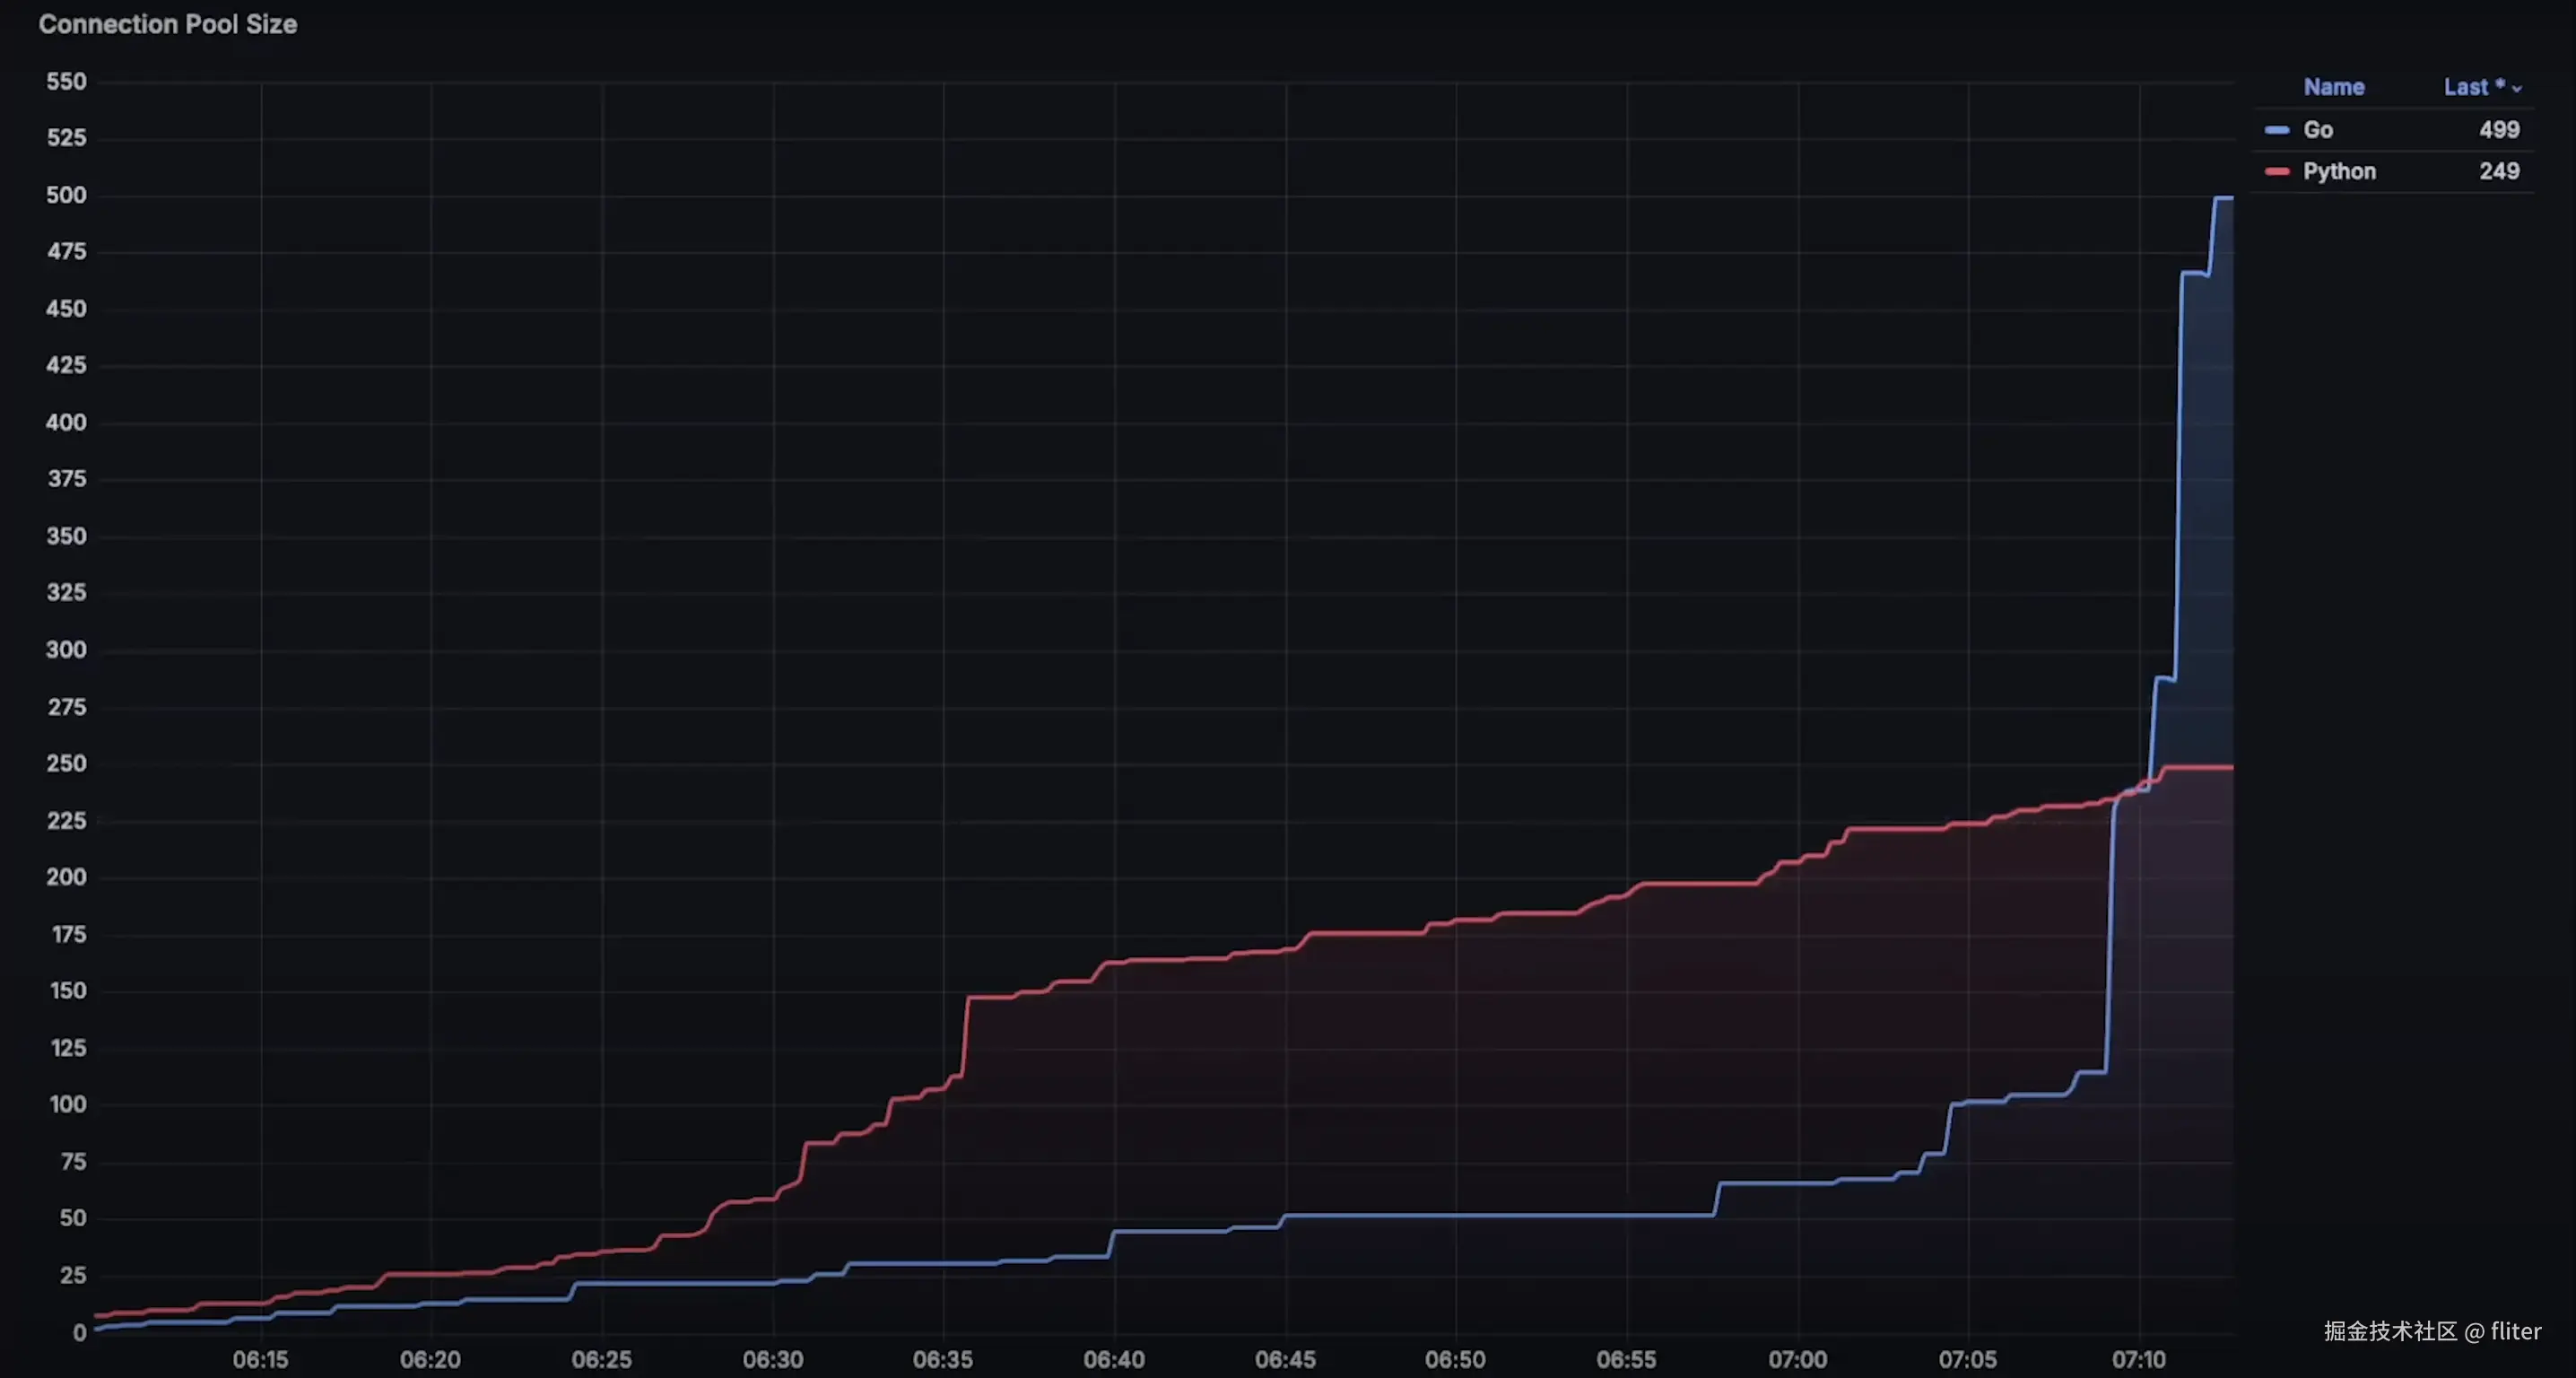This screenshot has height=1378, width=2576.
Task: Click the Python series red color swatch
Action: pyautogui.click(x=2277, y=172)
